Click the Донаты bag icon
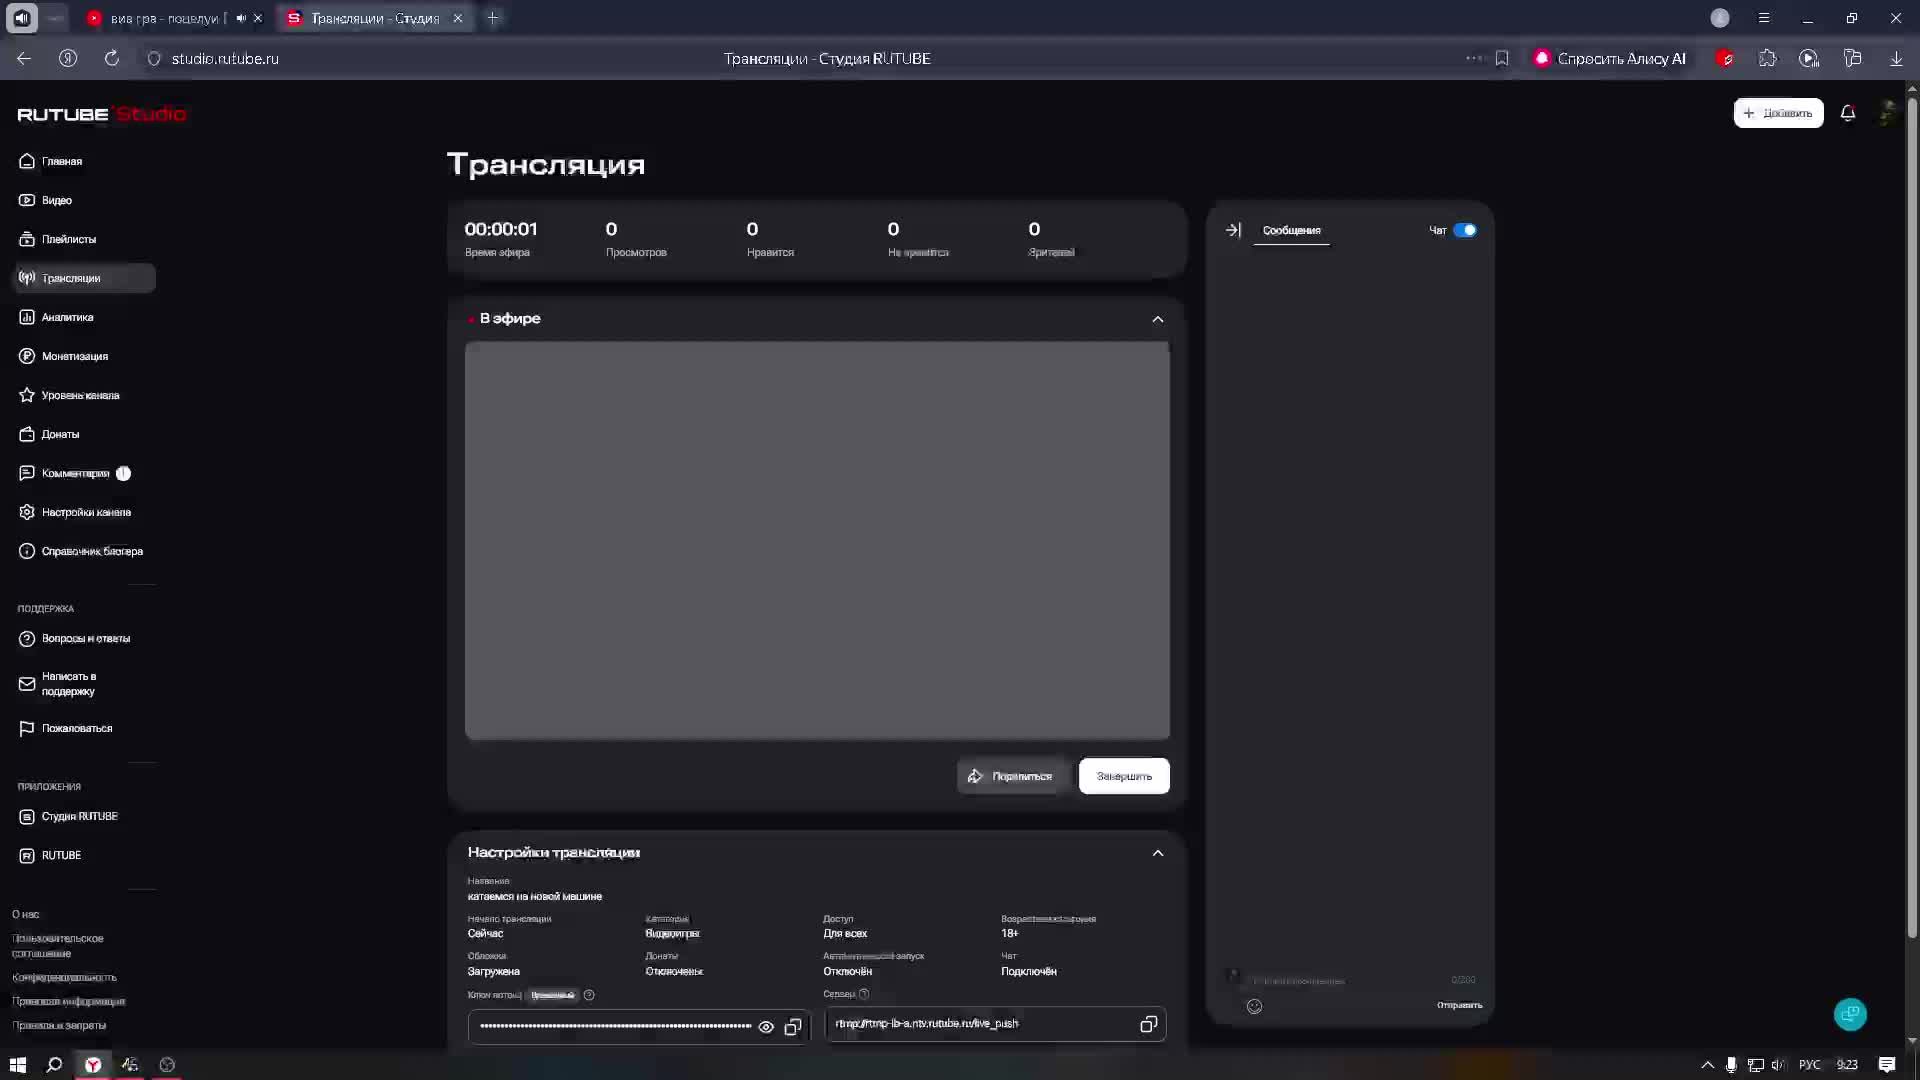 27,434
